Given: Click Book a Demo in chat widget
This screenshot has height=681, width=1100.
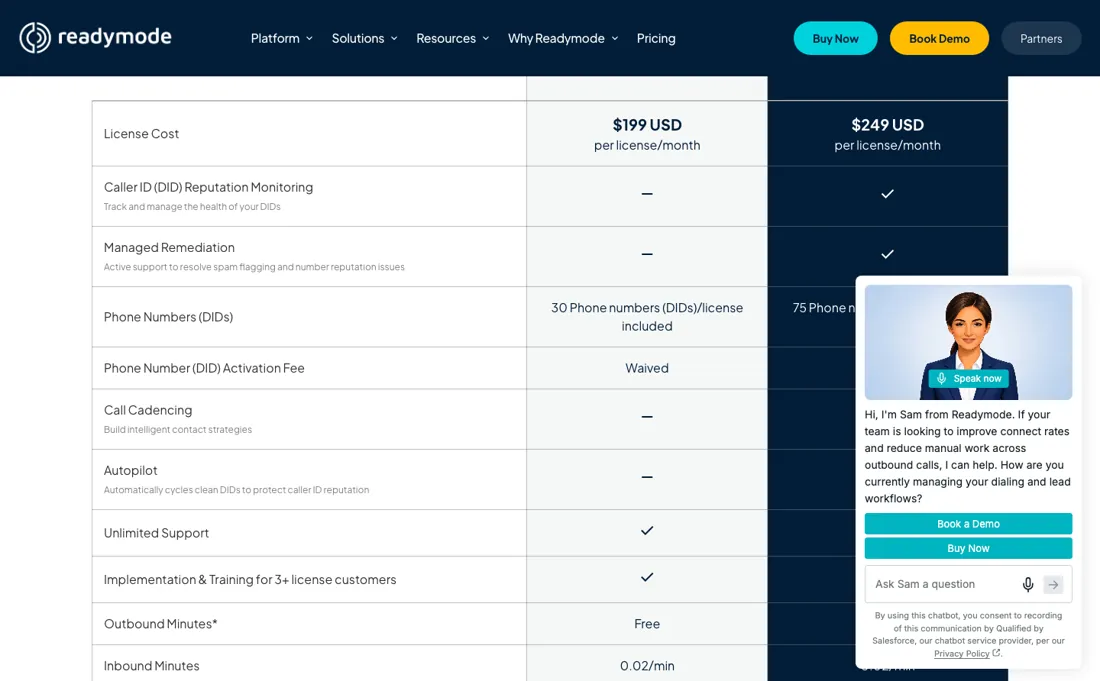Looking at the screenshot, I should coord(968,524).
